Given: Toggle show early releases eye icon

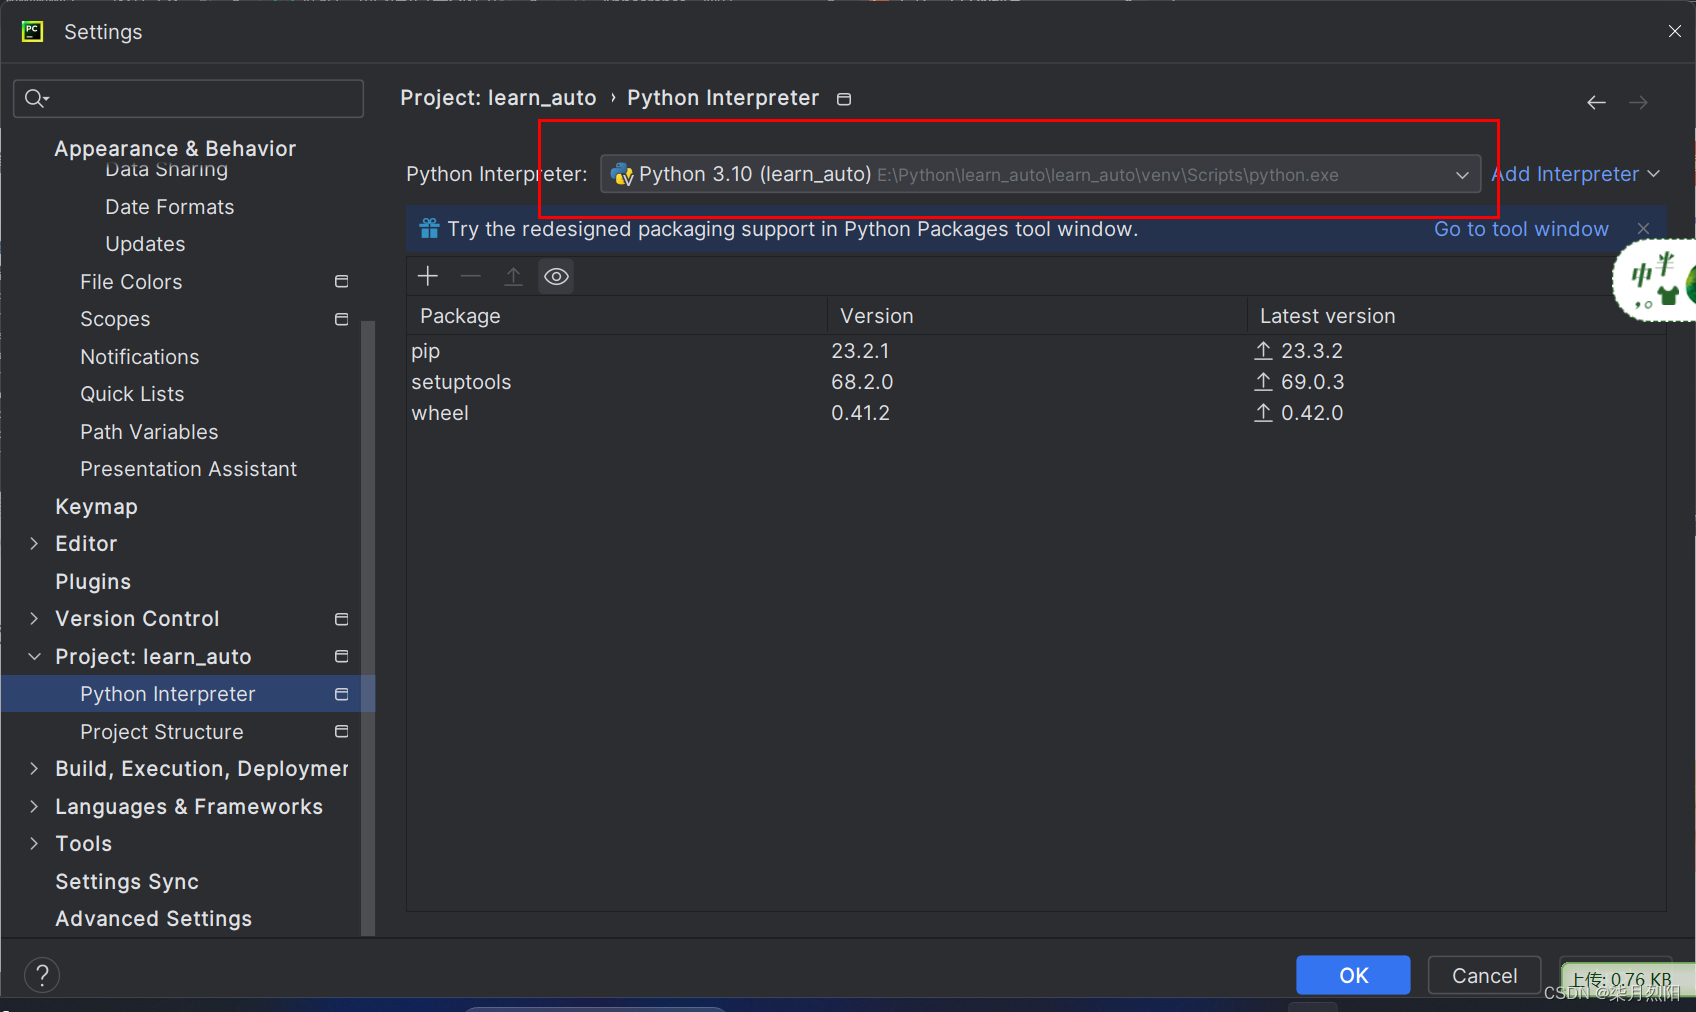Looking at the screenshot, I should 556,276.
